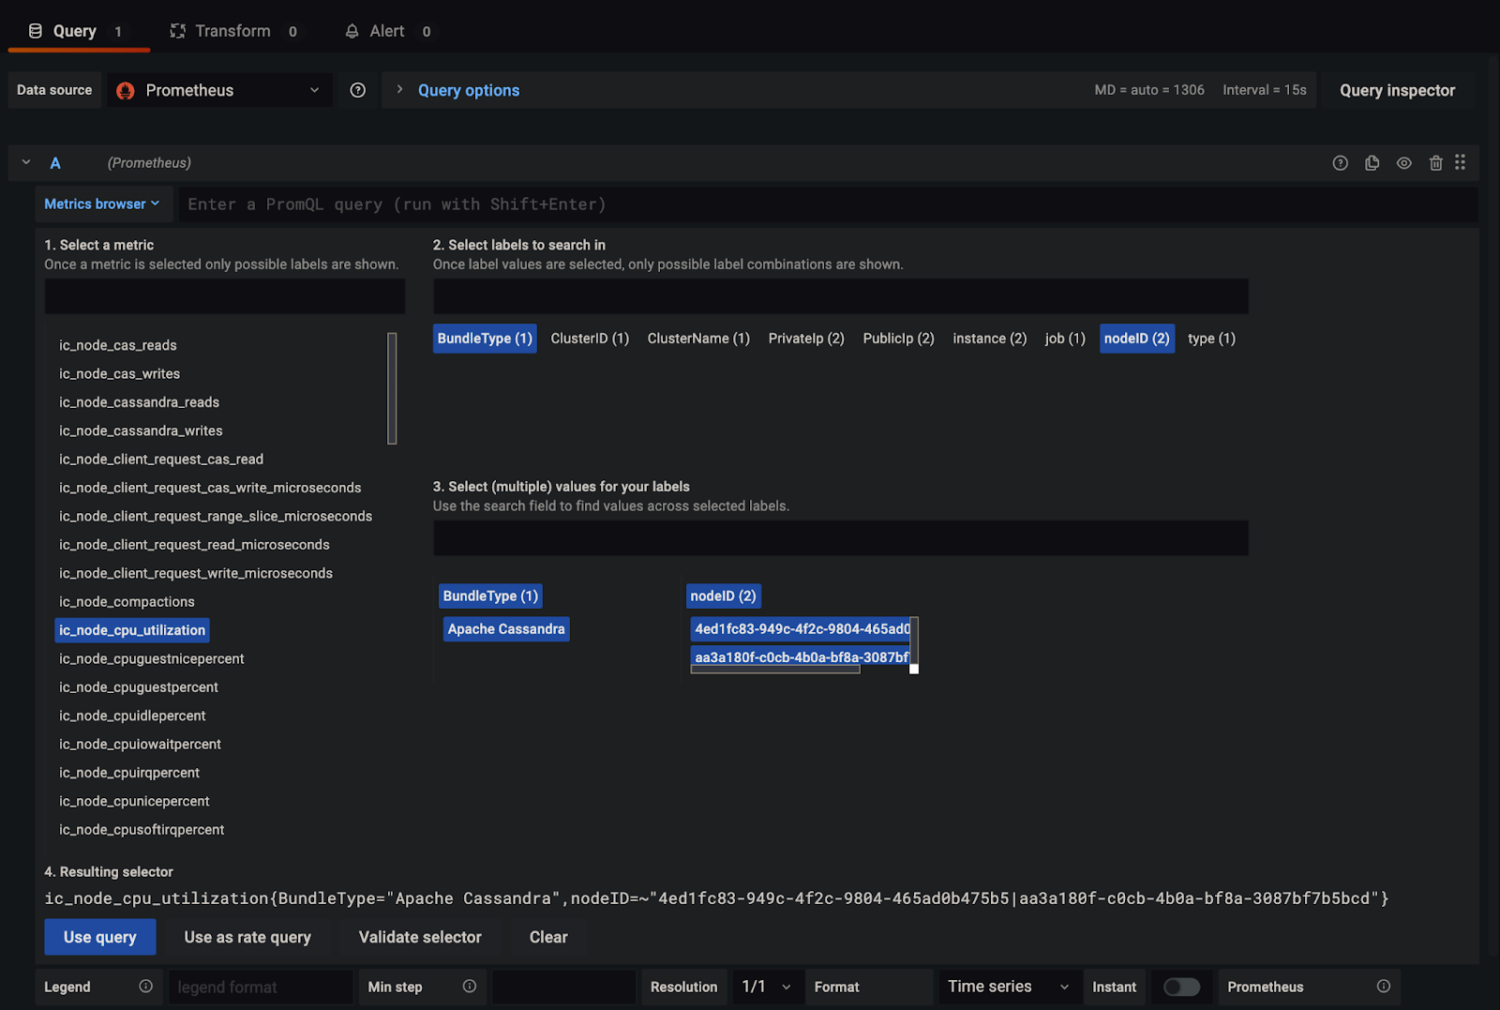Deselect the BundleType label chip
1500x1010 pixels.
pyautogui.click(x=484, y=338)
